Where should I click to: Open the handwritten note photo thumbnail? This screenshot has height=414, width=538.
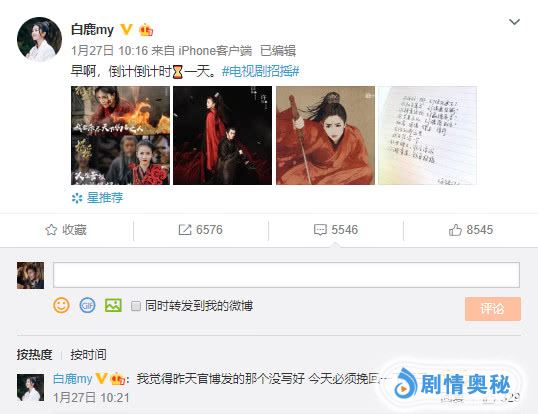(x=428, y=135)
